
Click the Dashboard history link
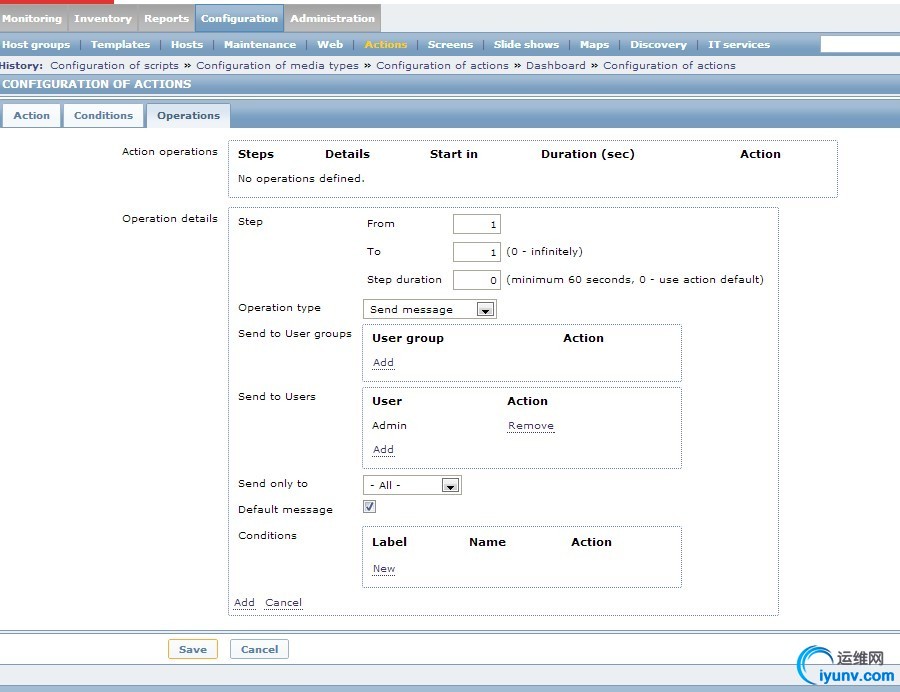[x=555, y=66]
